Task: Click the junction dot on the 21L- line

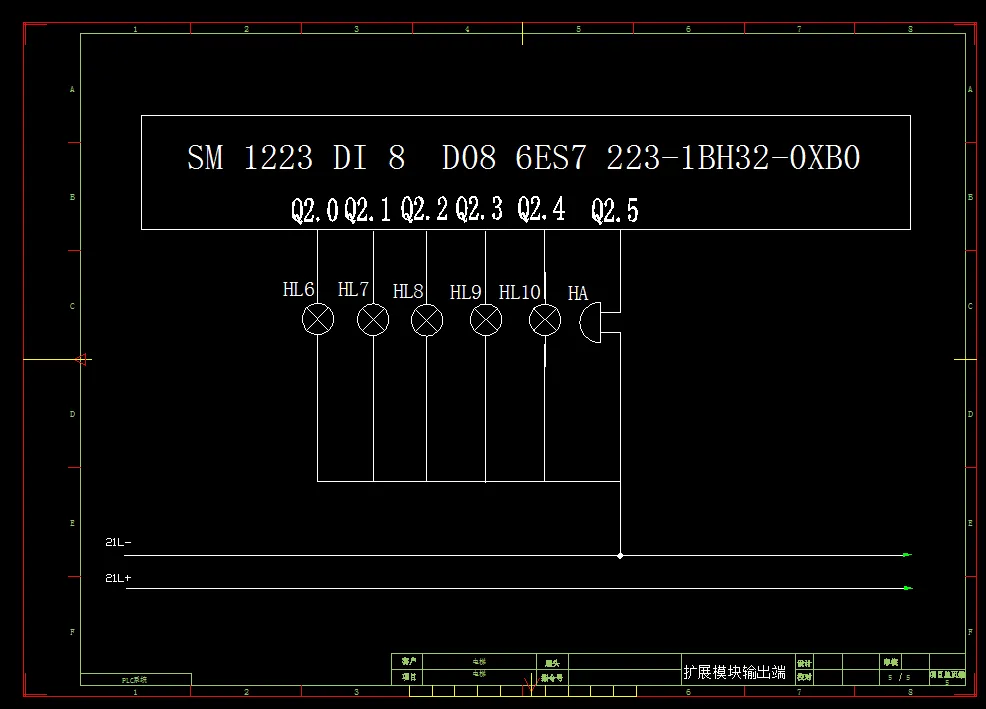Action: pyautogui.click(x=620, y=555)
